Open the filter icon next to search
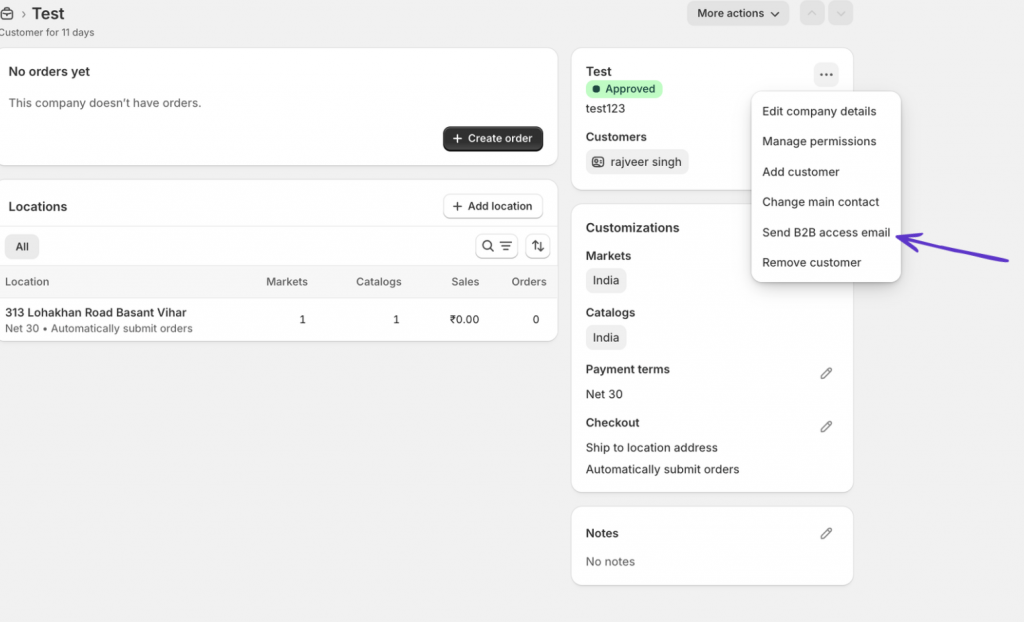The height and width of the screenshot is (622, 1024). 504,246
